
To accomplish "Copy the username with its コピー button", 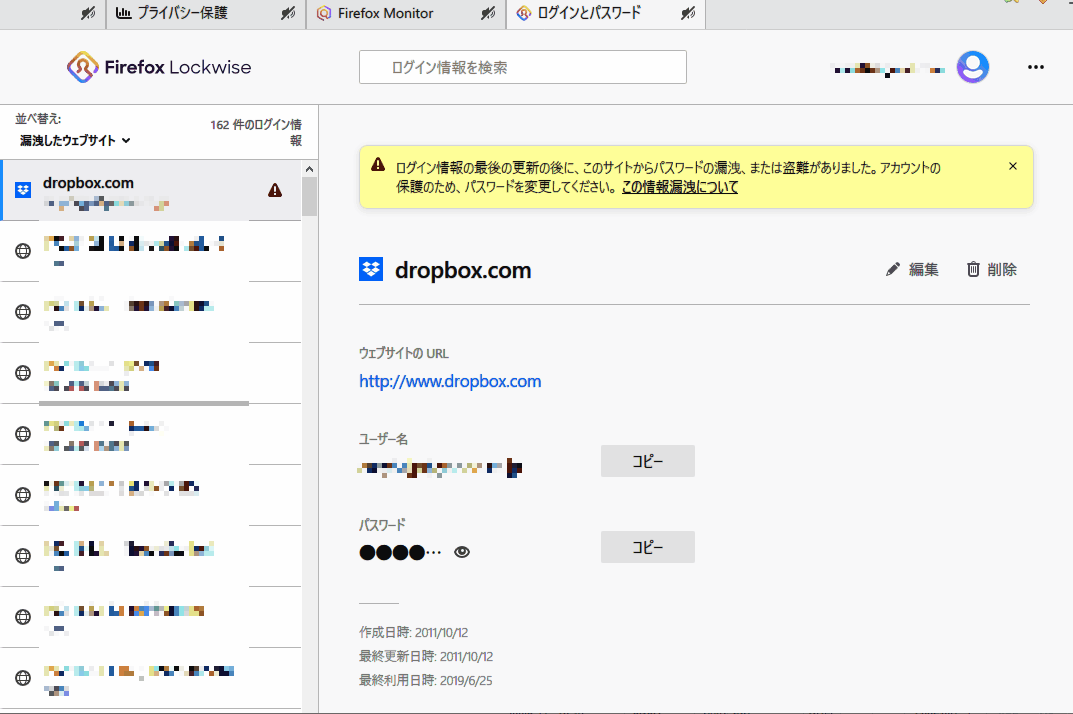I will click(x=647, y=461).
